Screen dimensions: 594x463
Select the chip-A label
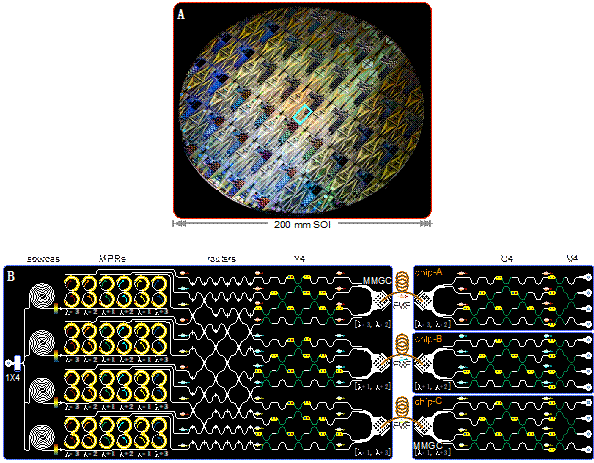click(x=428, y=272)
